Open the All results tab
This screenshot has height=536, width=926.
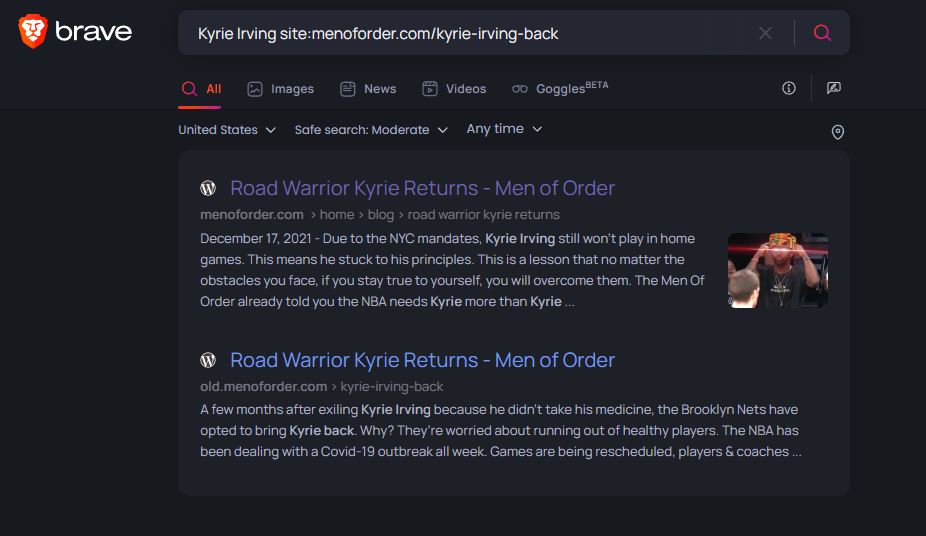pyautogui.click(x=201, y=89)
